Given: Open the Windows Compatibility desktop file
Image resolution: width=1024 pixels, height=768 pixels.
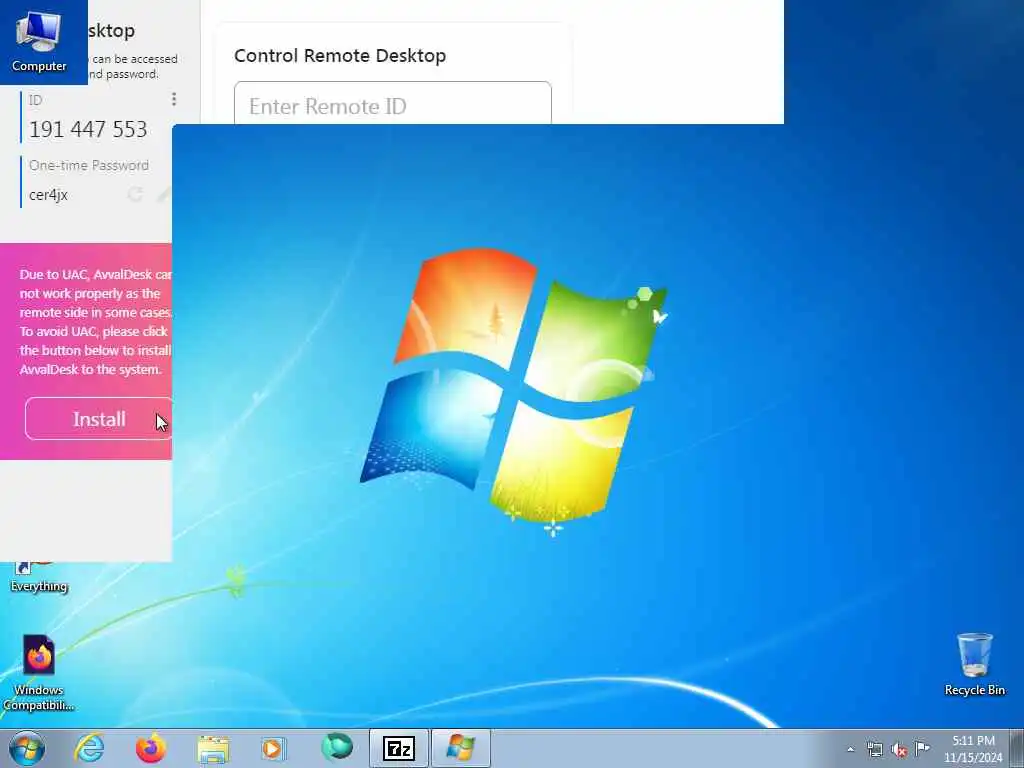Looking at the screenshot, I should 39,673.
